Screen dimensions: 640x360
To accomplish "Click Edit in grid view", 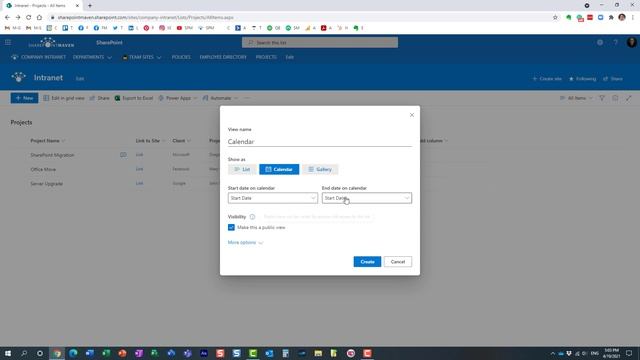I will [x=64, y=98].
